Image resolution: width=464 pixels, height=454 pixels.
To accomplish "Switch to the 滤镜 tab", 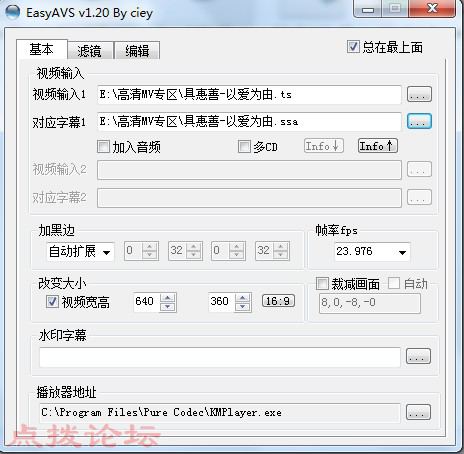I will coord(90,51).
